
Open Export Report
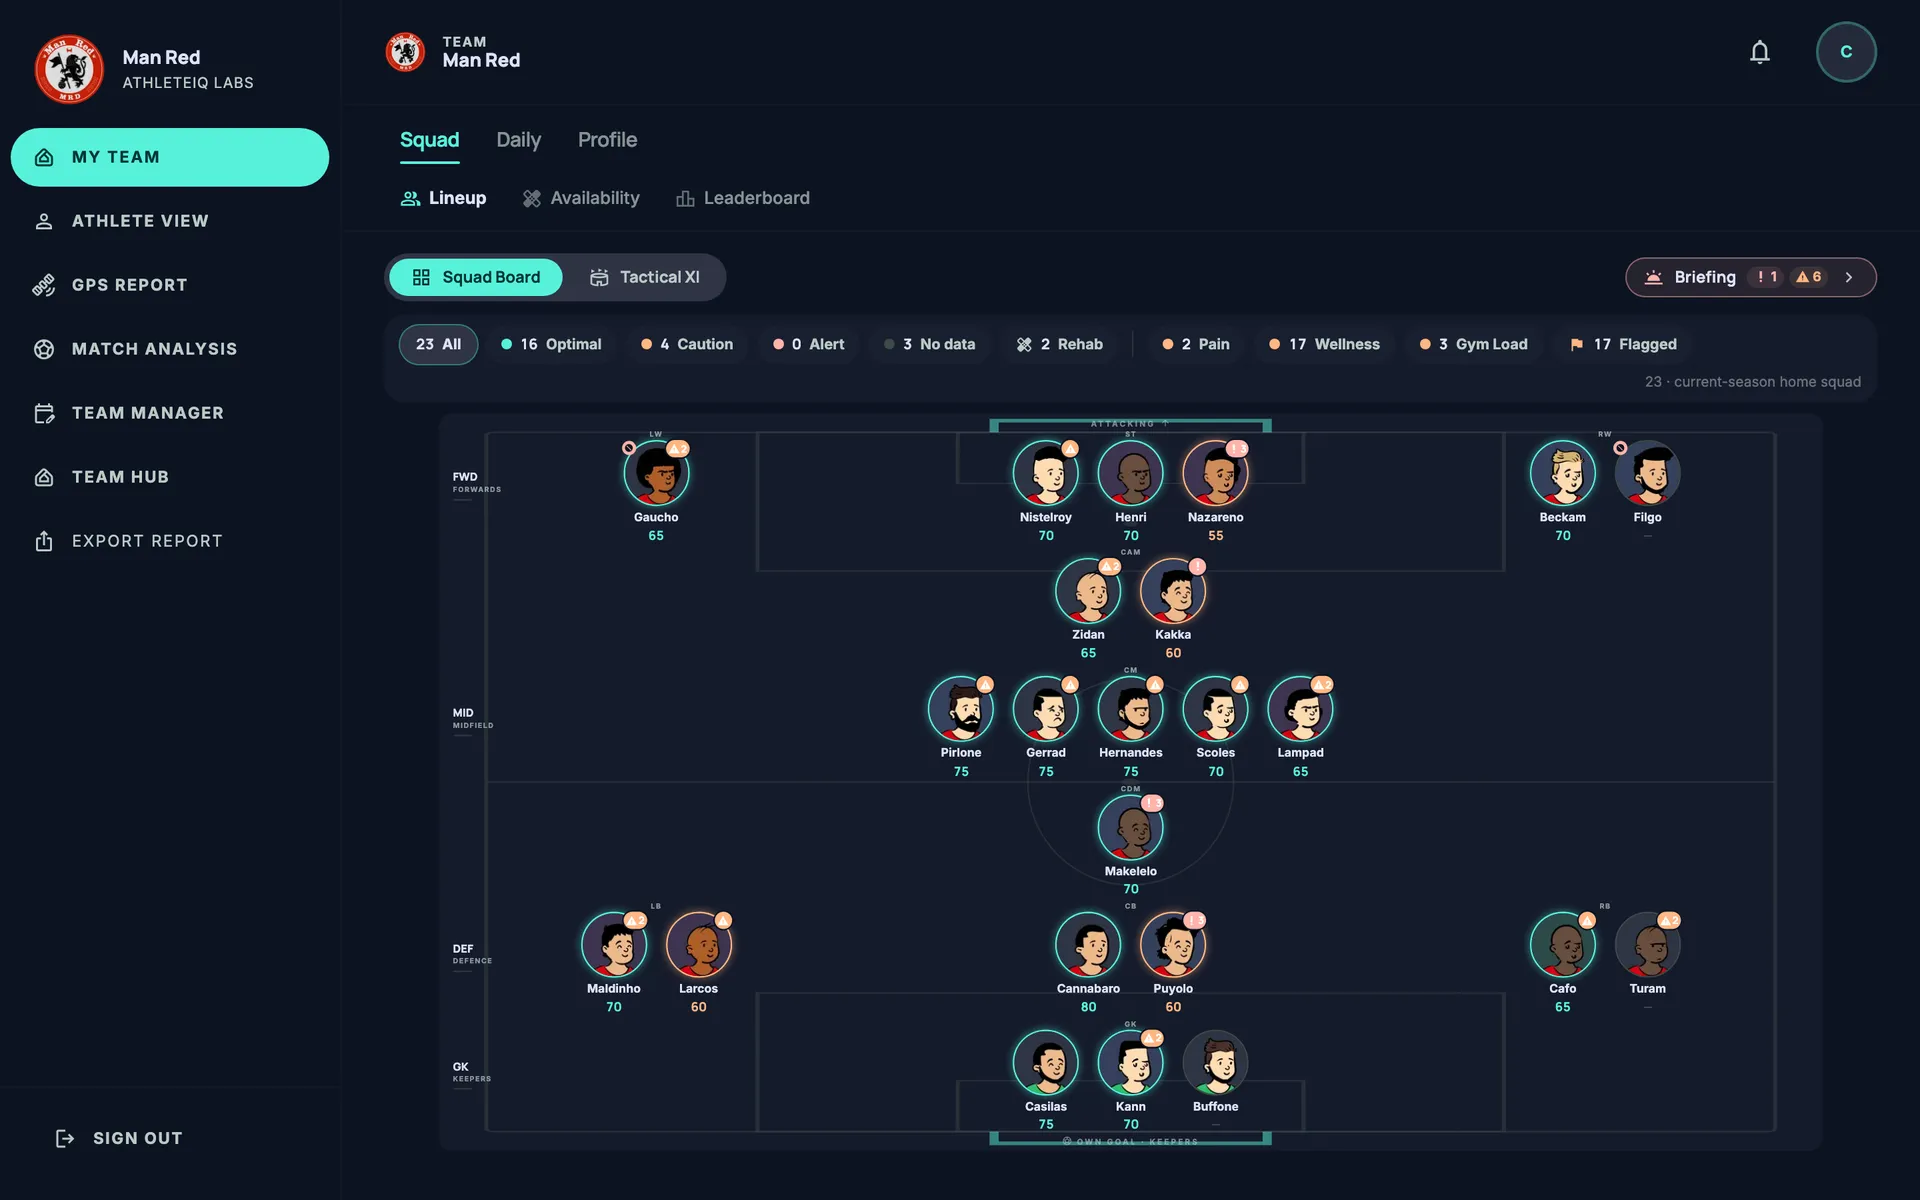coord(170,541)
